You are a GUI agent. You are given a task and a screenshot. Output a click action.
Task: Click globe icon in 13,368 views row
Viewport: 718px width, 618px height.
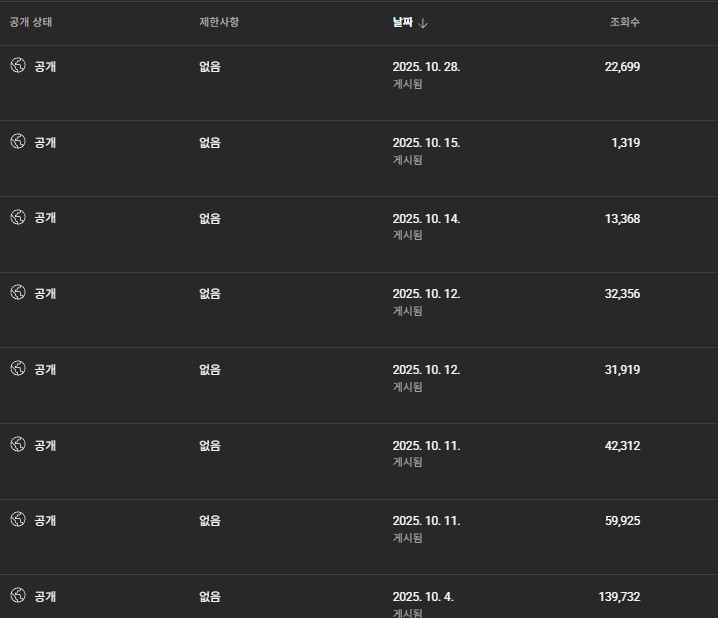tap(17, 217)
